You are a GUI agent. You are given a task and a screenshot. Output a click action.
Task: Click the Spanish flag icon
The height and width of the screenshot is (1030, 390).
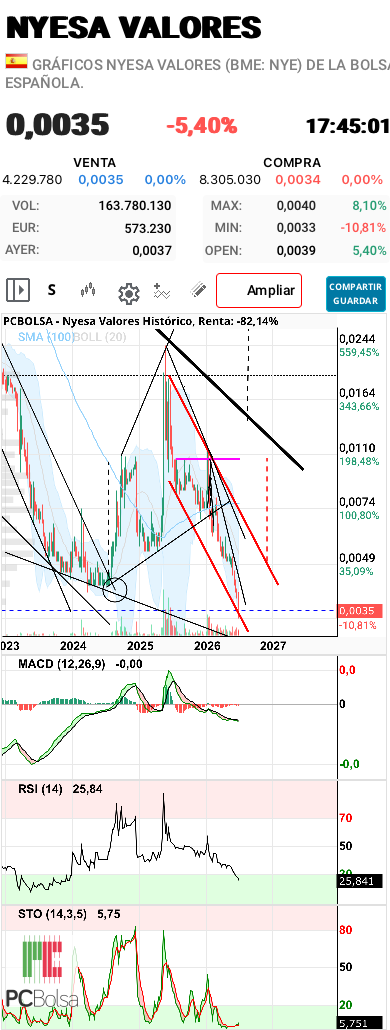[16, 62]
